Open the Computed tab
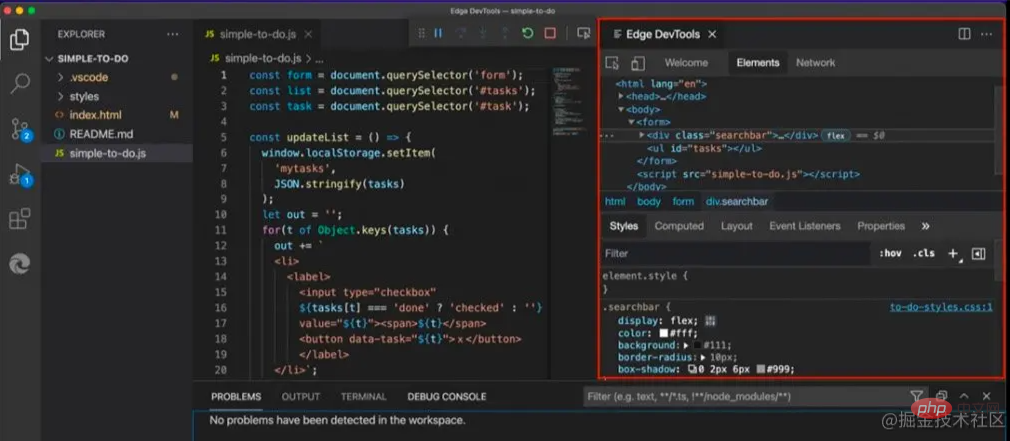Screen dimensions: 1010x441 (x=679, y=226)
